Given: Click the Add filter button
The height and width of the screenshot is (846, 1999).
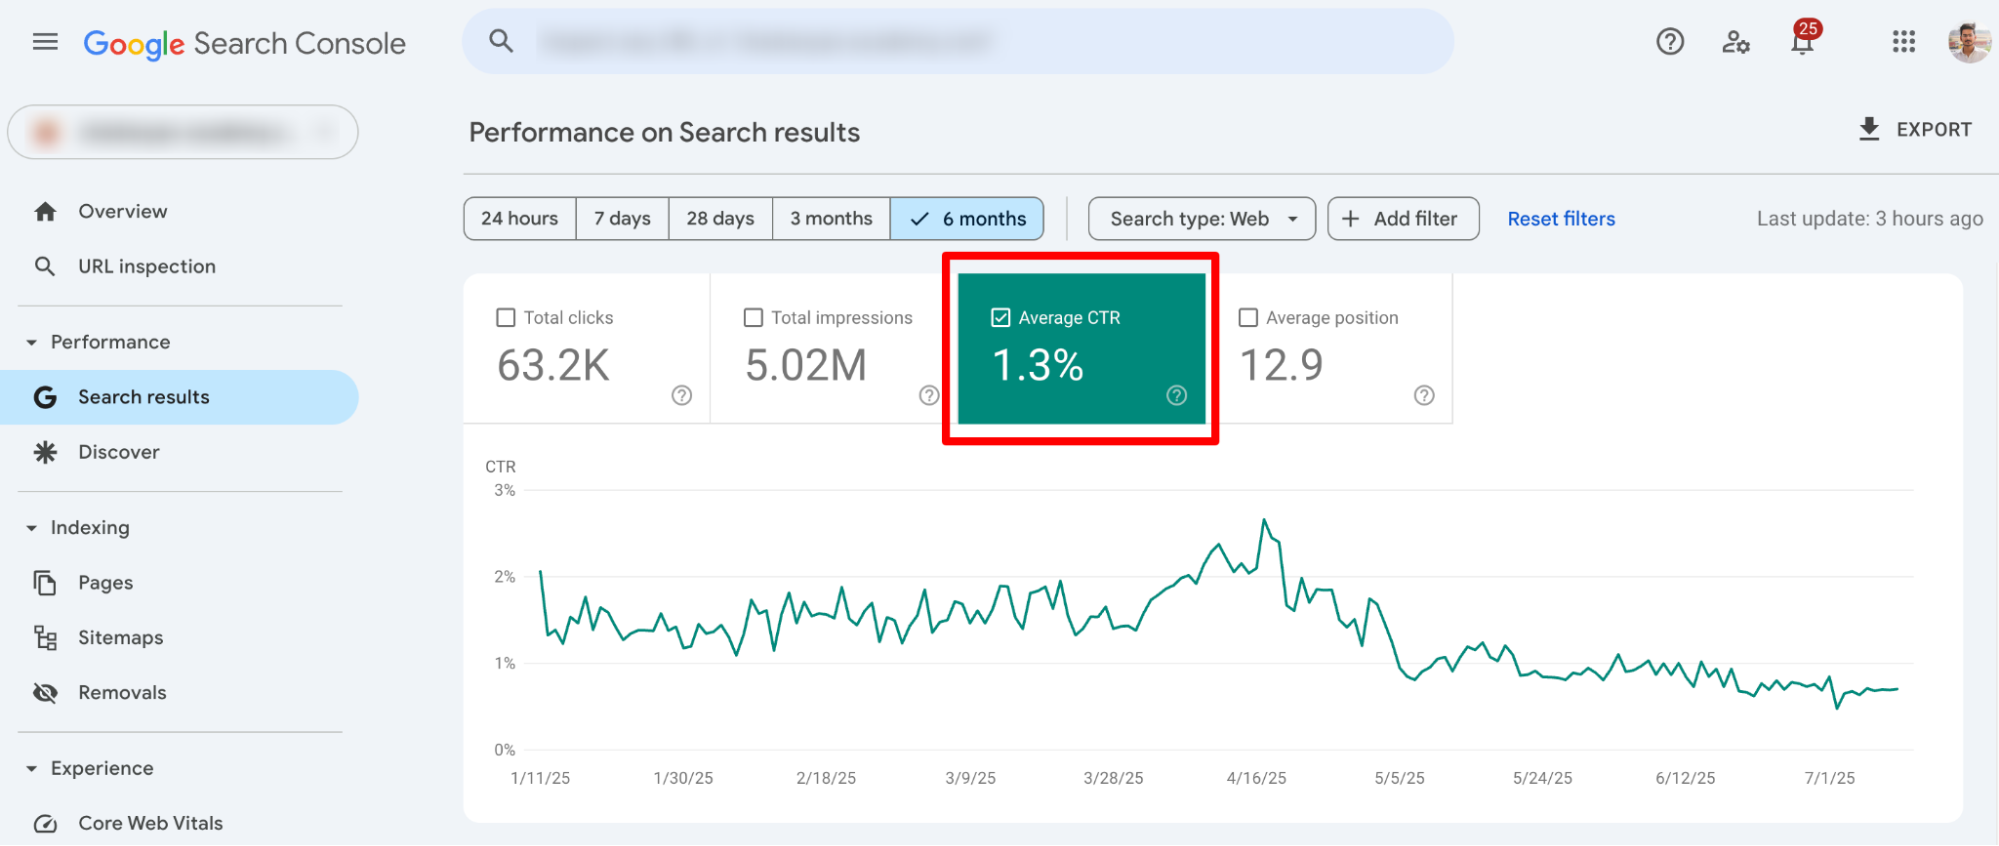Looking at the screenshot, I should click(x=1404, y=219).
